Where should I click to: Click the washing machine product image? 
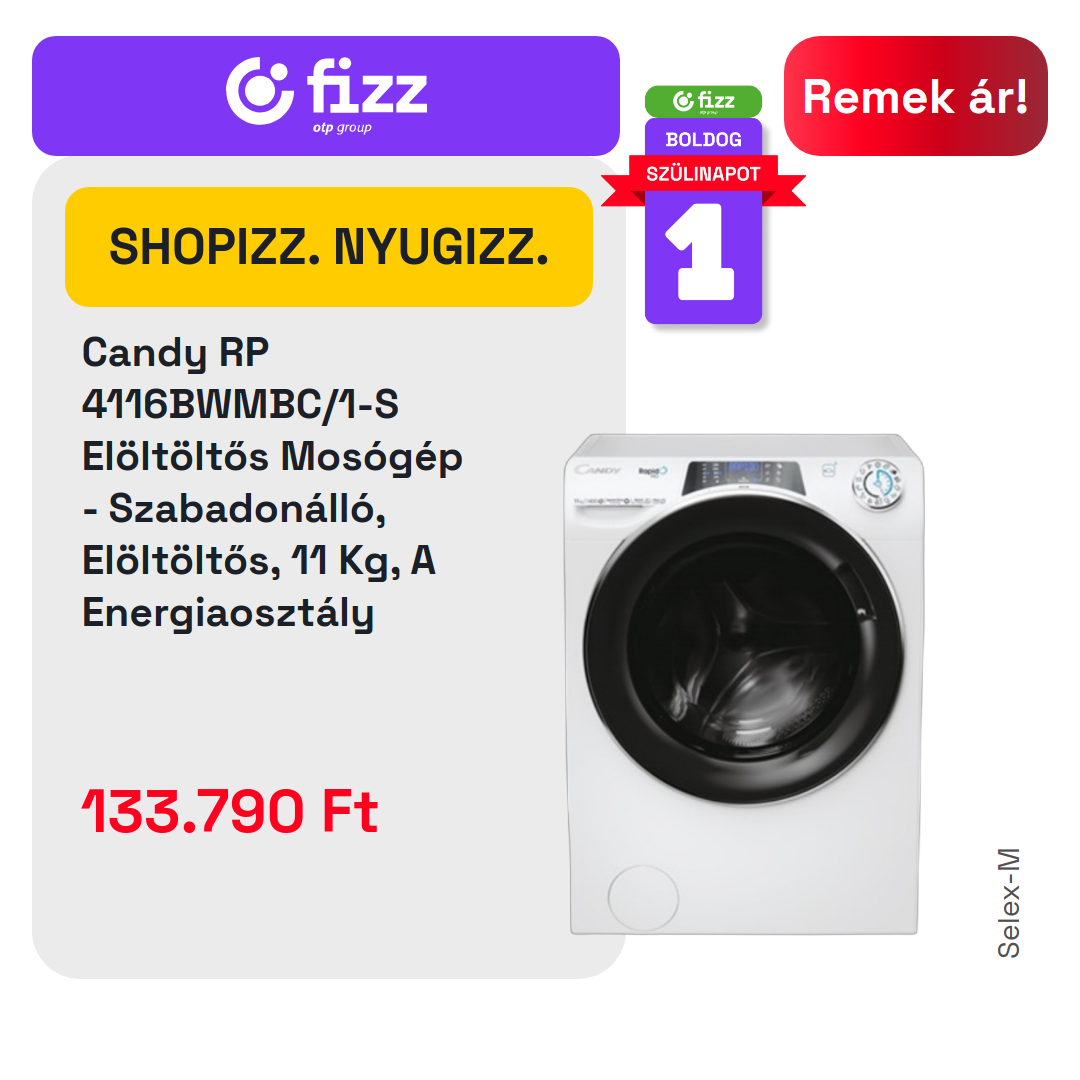click(743, 684)
